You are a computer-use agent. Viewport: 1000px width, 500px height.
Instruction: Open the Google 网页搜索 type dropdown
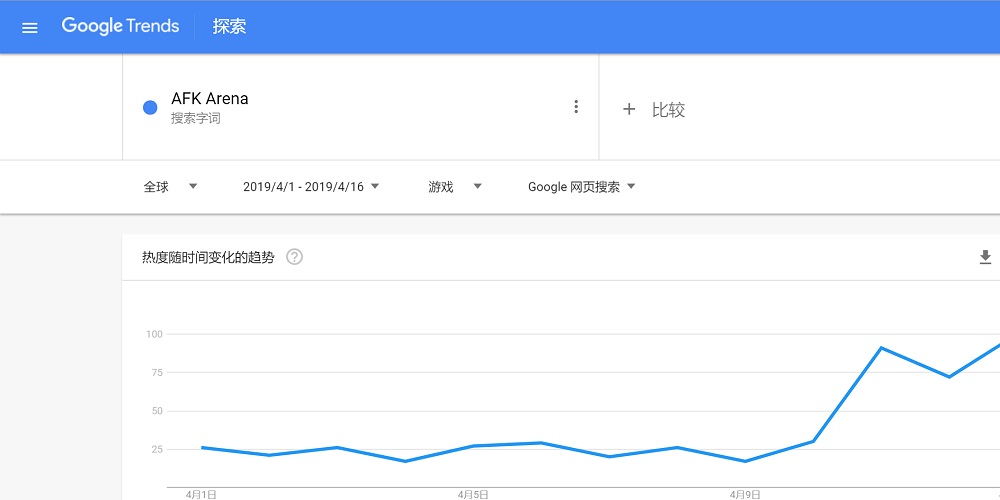pos(582,187)
